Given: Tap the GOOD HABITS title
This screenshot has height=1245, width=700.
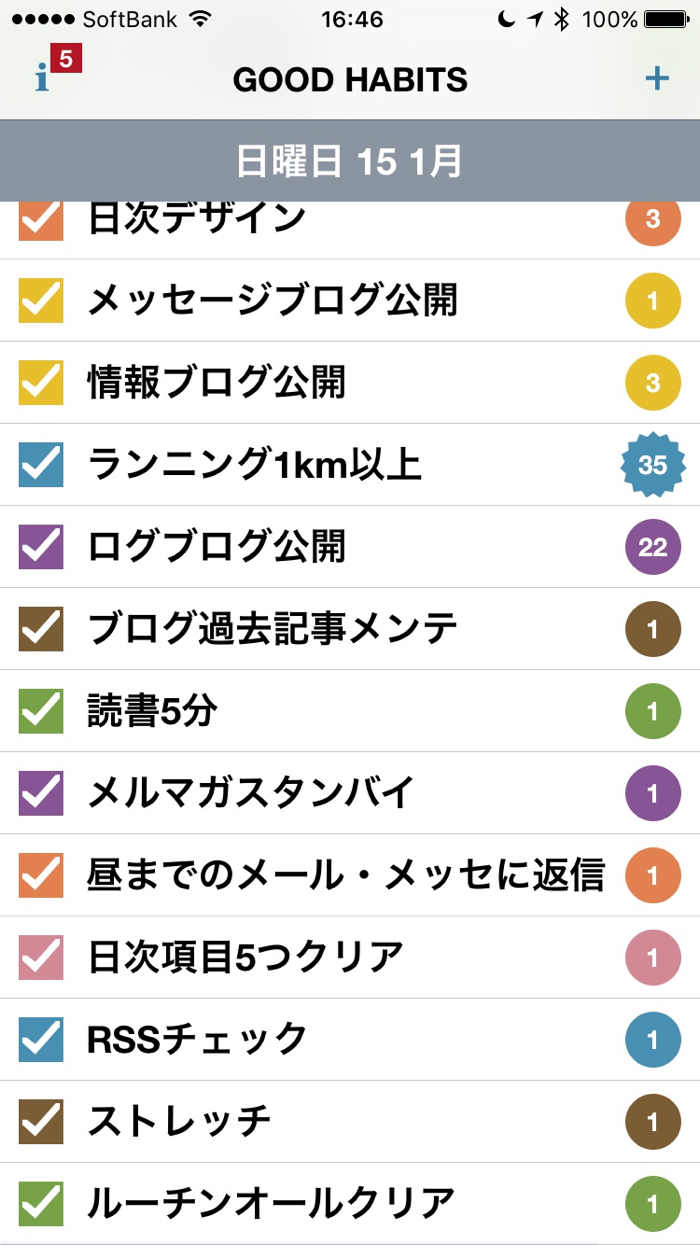Looking at the screenshot, I should pyautogui.click(x=350, y=80).
